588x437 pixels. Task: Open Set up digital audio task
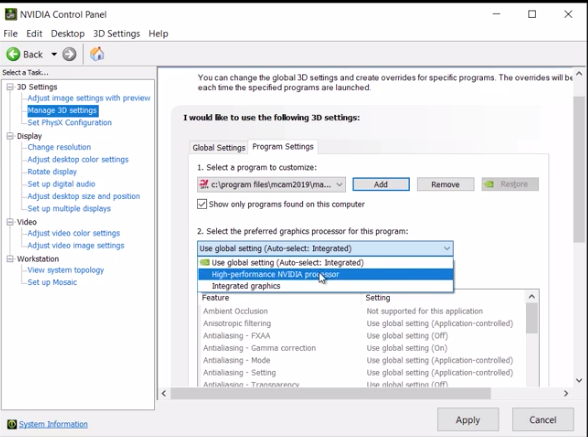pyautogui.click(x=62, y=184)
